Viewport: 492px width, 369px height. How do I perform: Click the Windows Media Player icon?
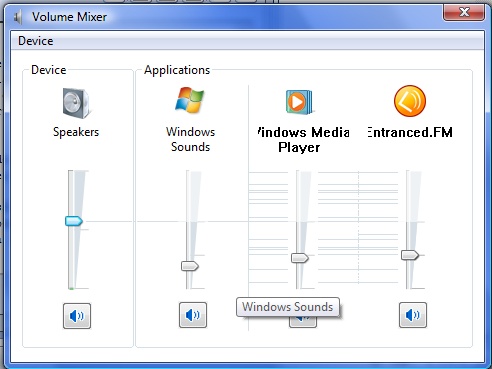299,102
